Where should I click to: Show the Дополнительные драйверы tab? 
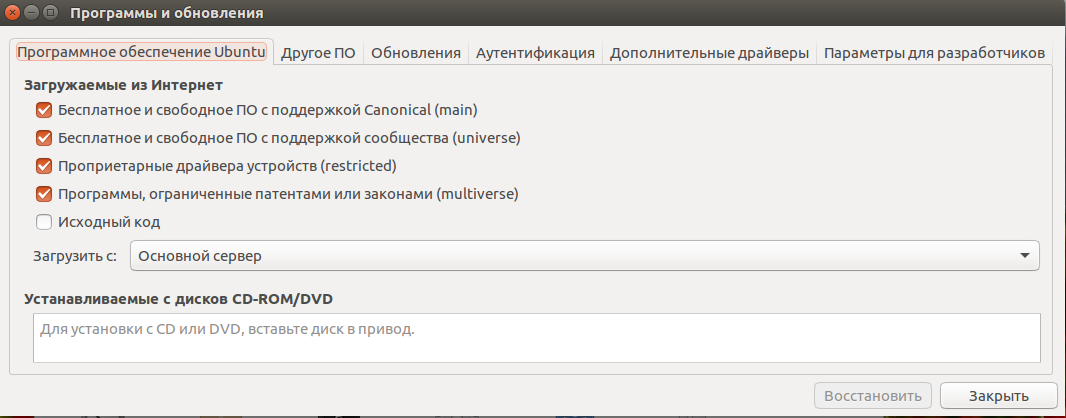coord(709,53)
